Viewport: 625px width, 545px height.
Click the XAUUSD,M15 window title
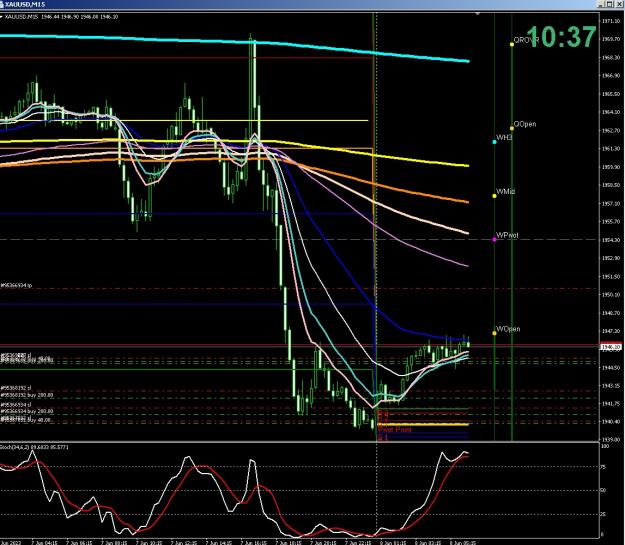pos(24,4)
